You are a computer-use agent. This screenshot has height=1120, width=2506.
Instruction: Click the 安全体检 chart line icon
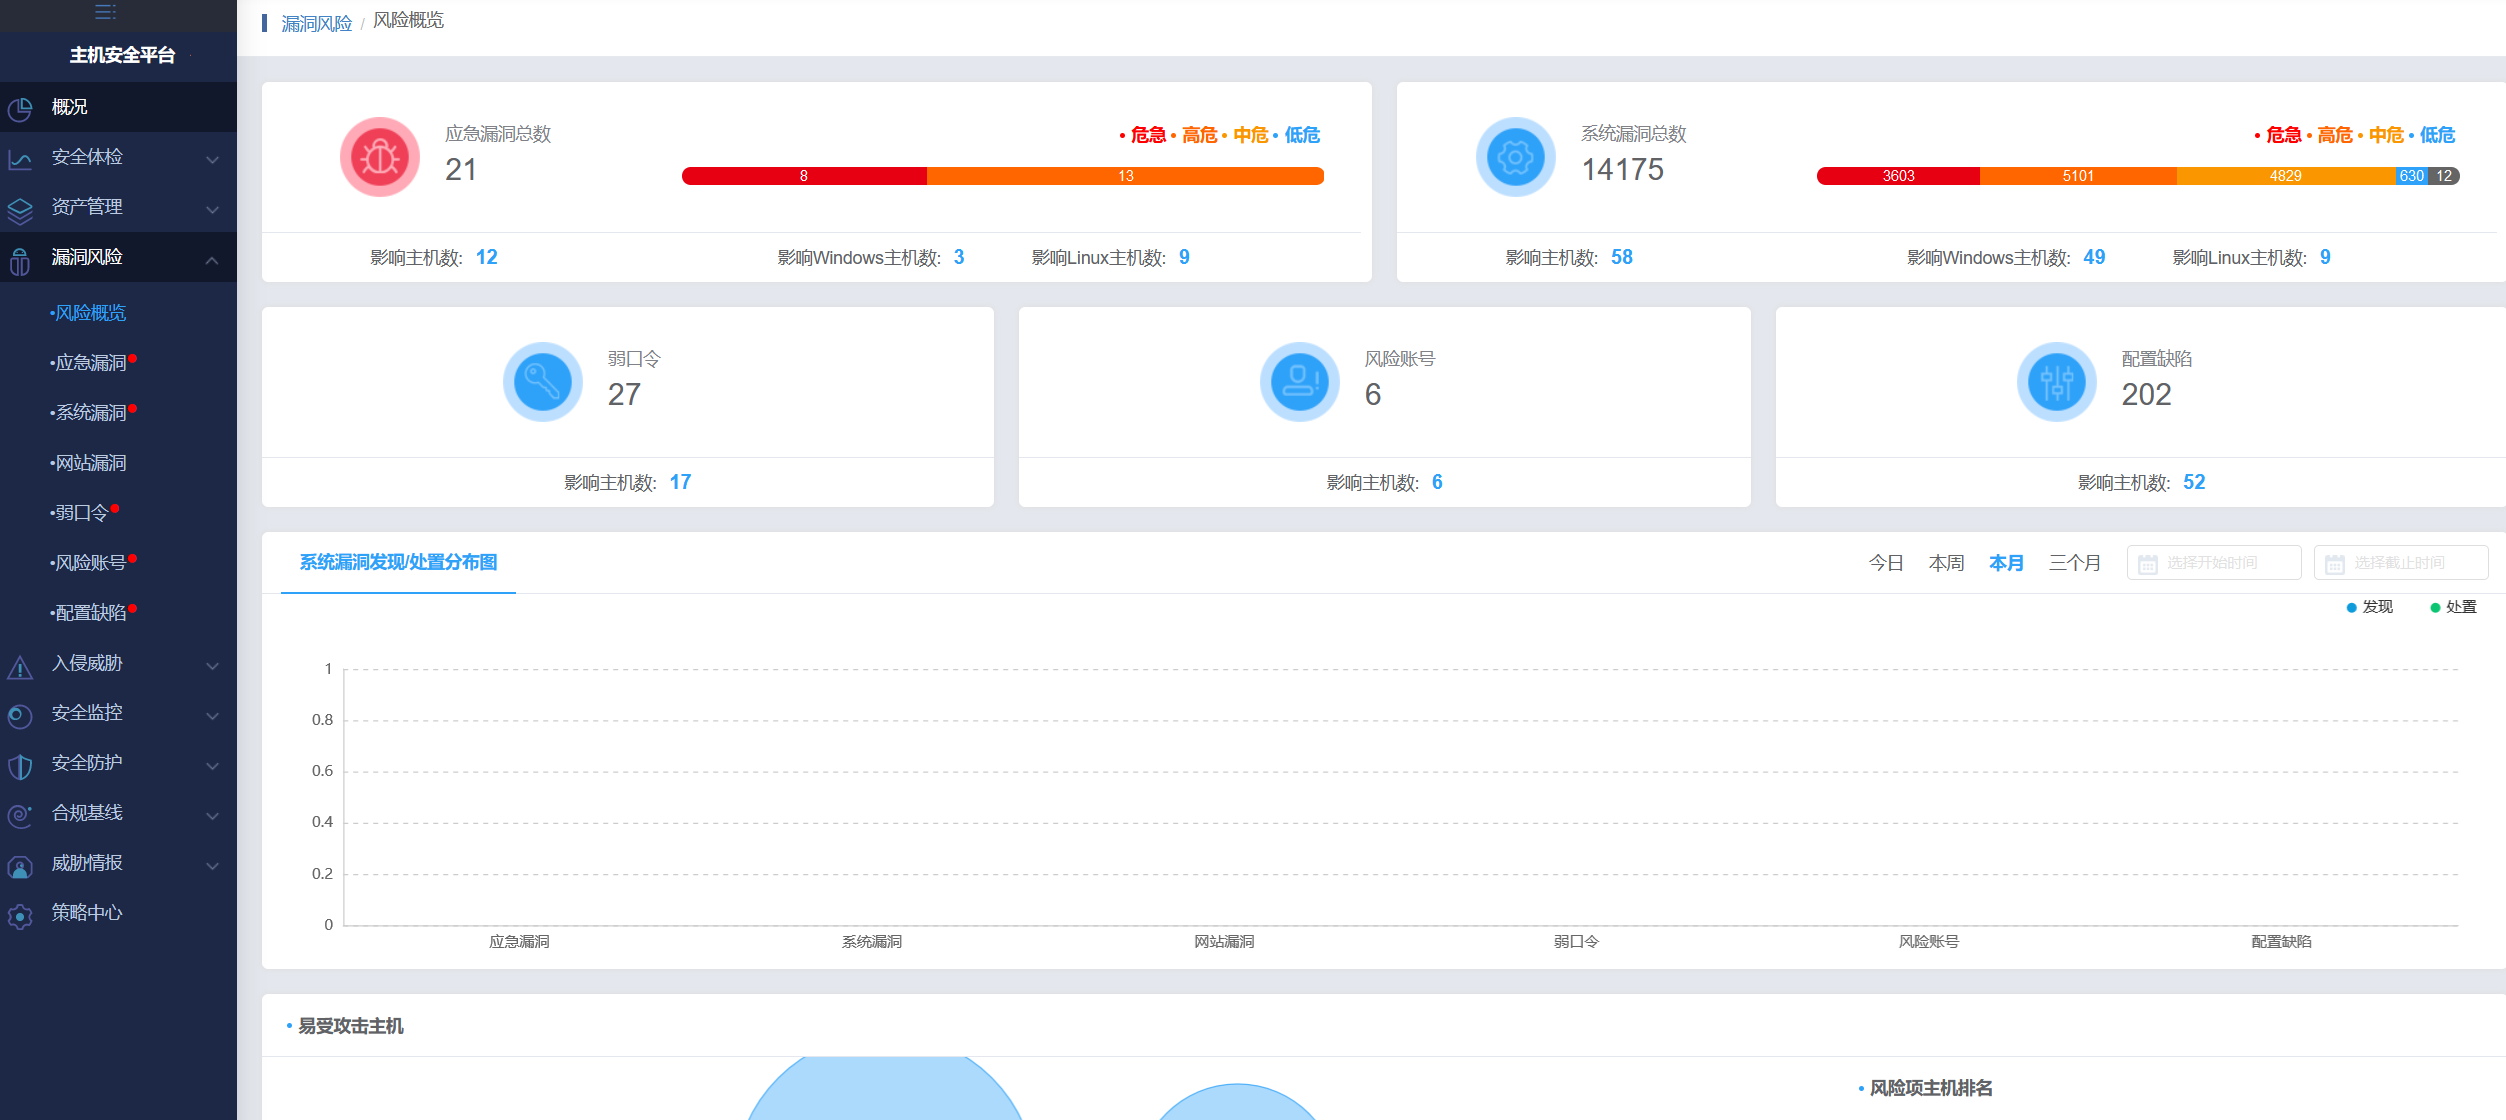point(20,159)
